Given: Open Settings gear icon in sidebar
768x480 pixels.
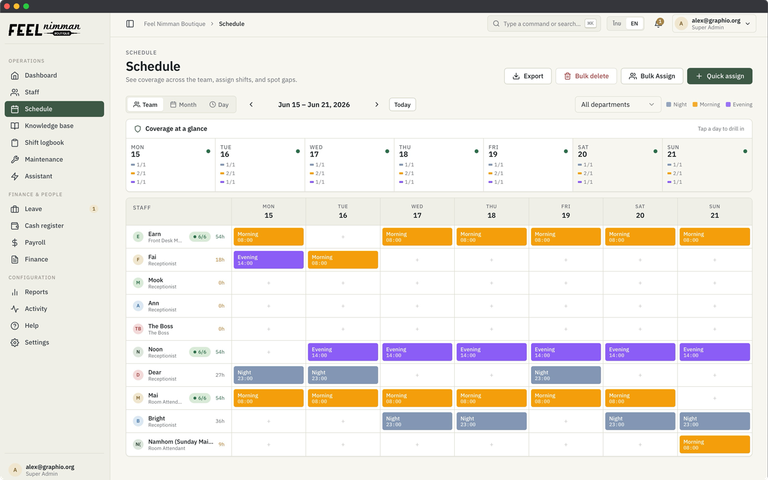Looking at the screenshot, I should 15,342.
